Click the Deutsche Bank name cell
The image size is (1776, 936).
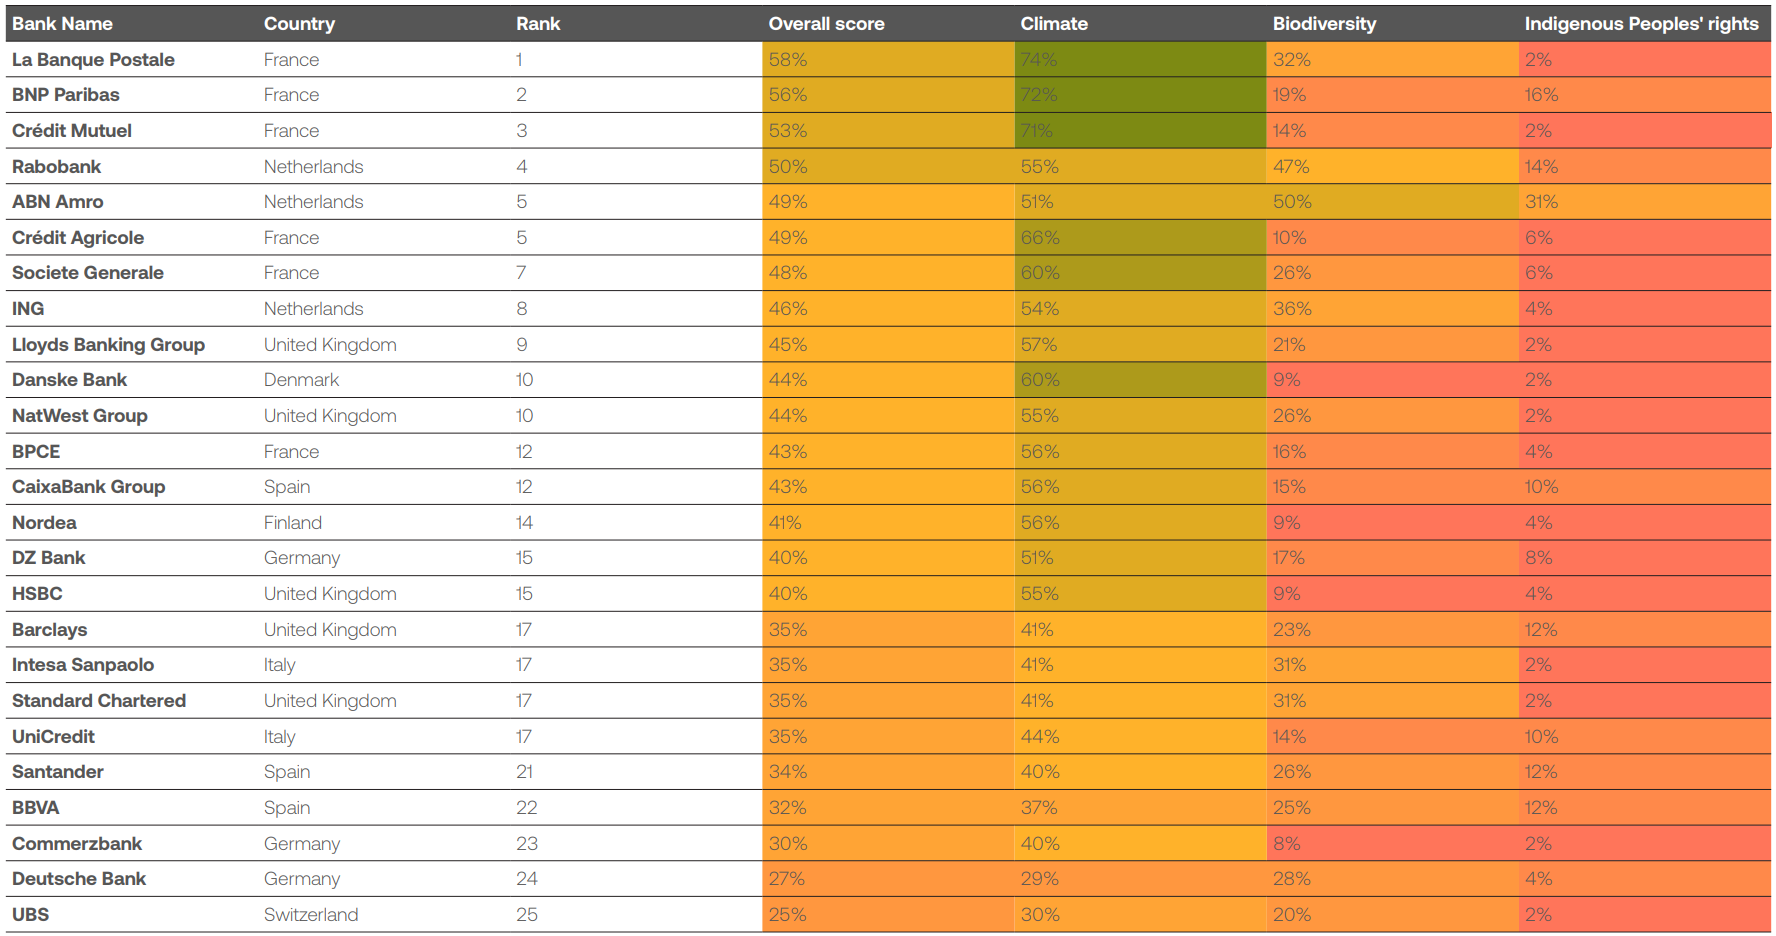[x=79, y=879]
